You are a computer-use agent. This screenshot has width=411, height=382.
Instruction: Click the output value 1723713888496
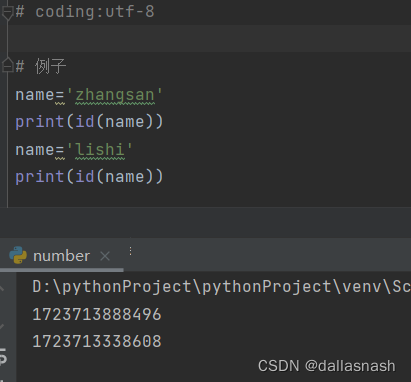[x=97, y=314]
